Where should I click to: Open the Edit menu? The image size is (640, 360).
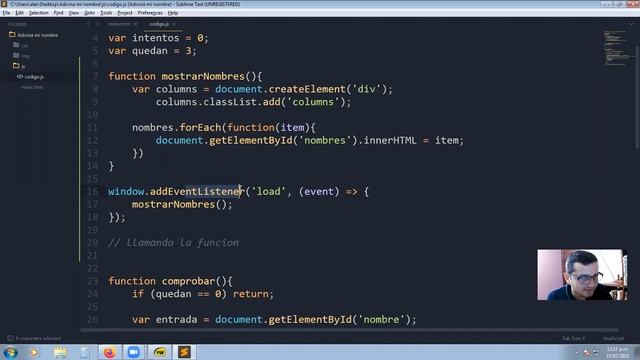[x=19, y=13]
